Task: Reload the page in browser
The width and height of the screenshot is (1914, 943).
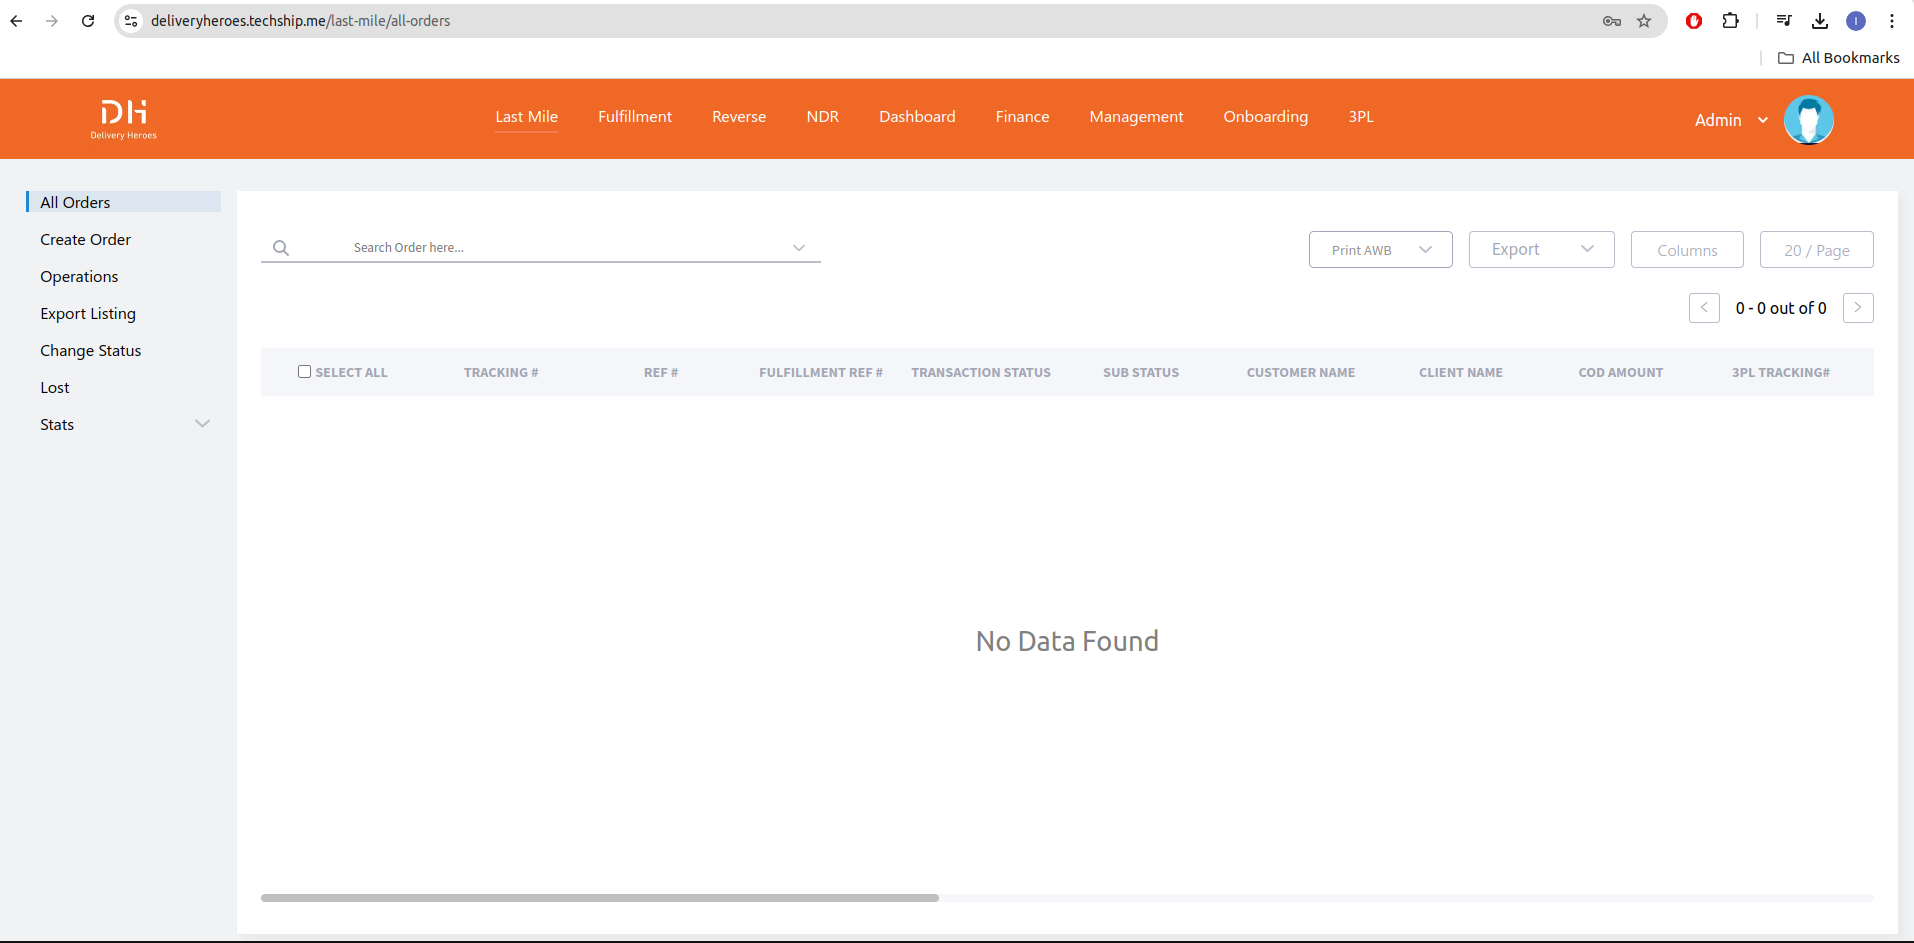Action: click(x=88, y=21)
